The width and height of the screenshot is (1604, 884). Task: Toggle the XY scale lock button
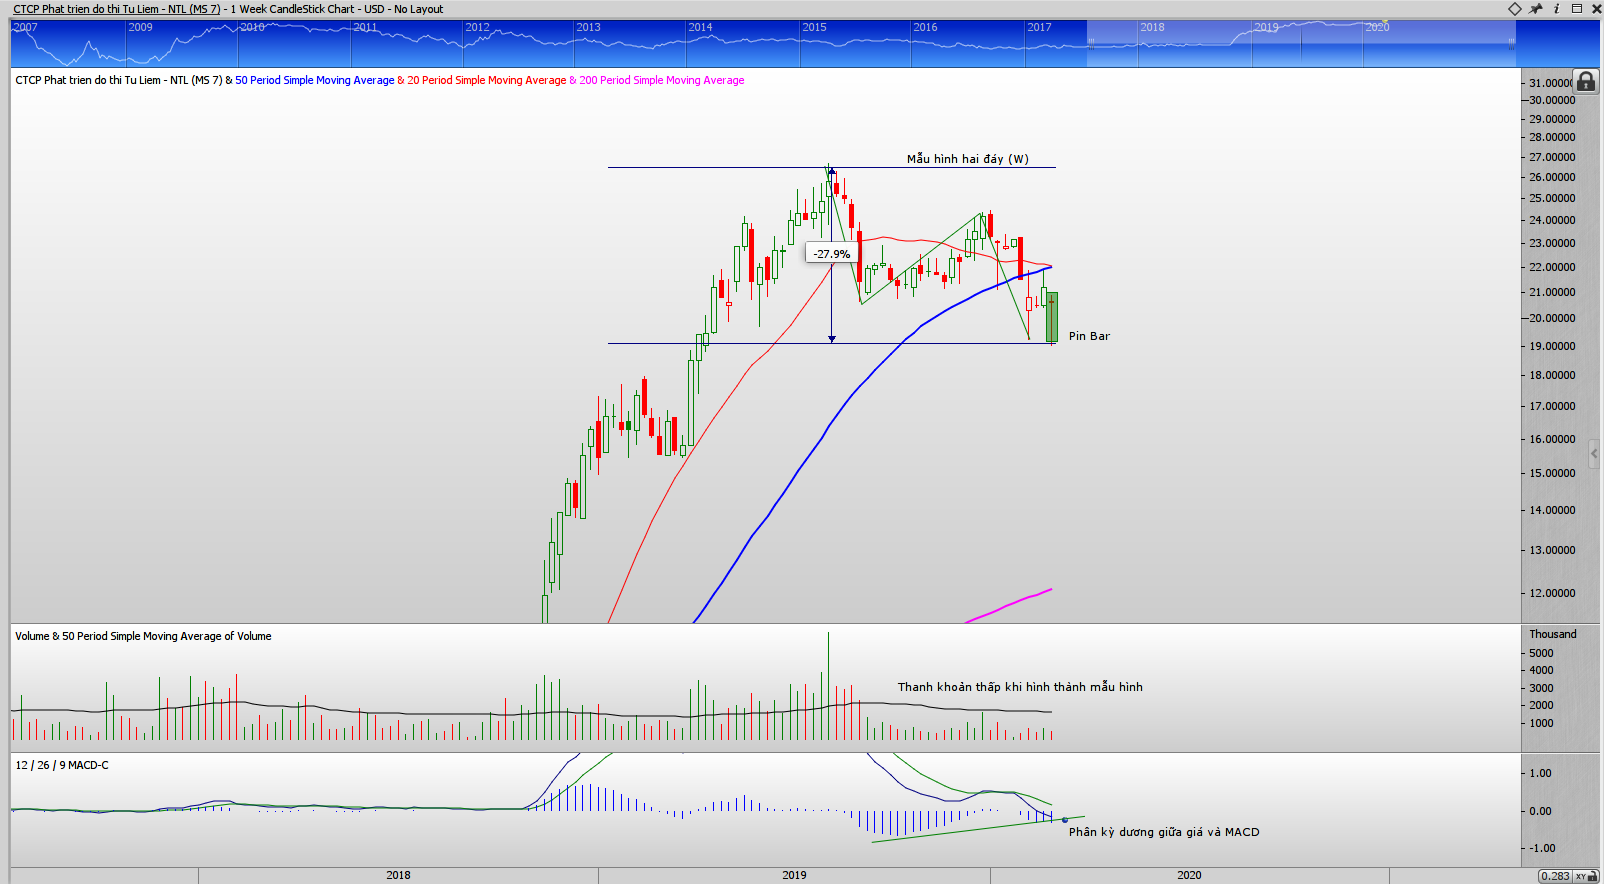tap(1586, 876)
